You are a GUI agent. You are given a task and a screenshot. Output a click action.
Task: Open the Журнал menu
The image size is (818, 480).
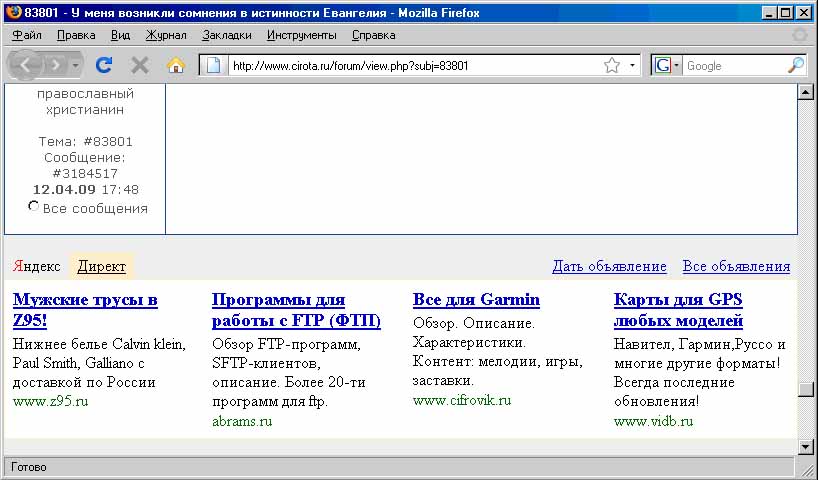[x=166, y=35]
